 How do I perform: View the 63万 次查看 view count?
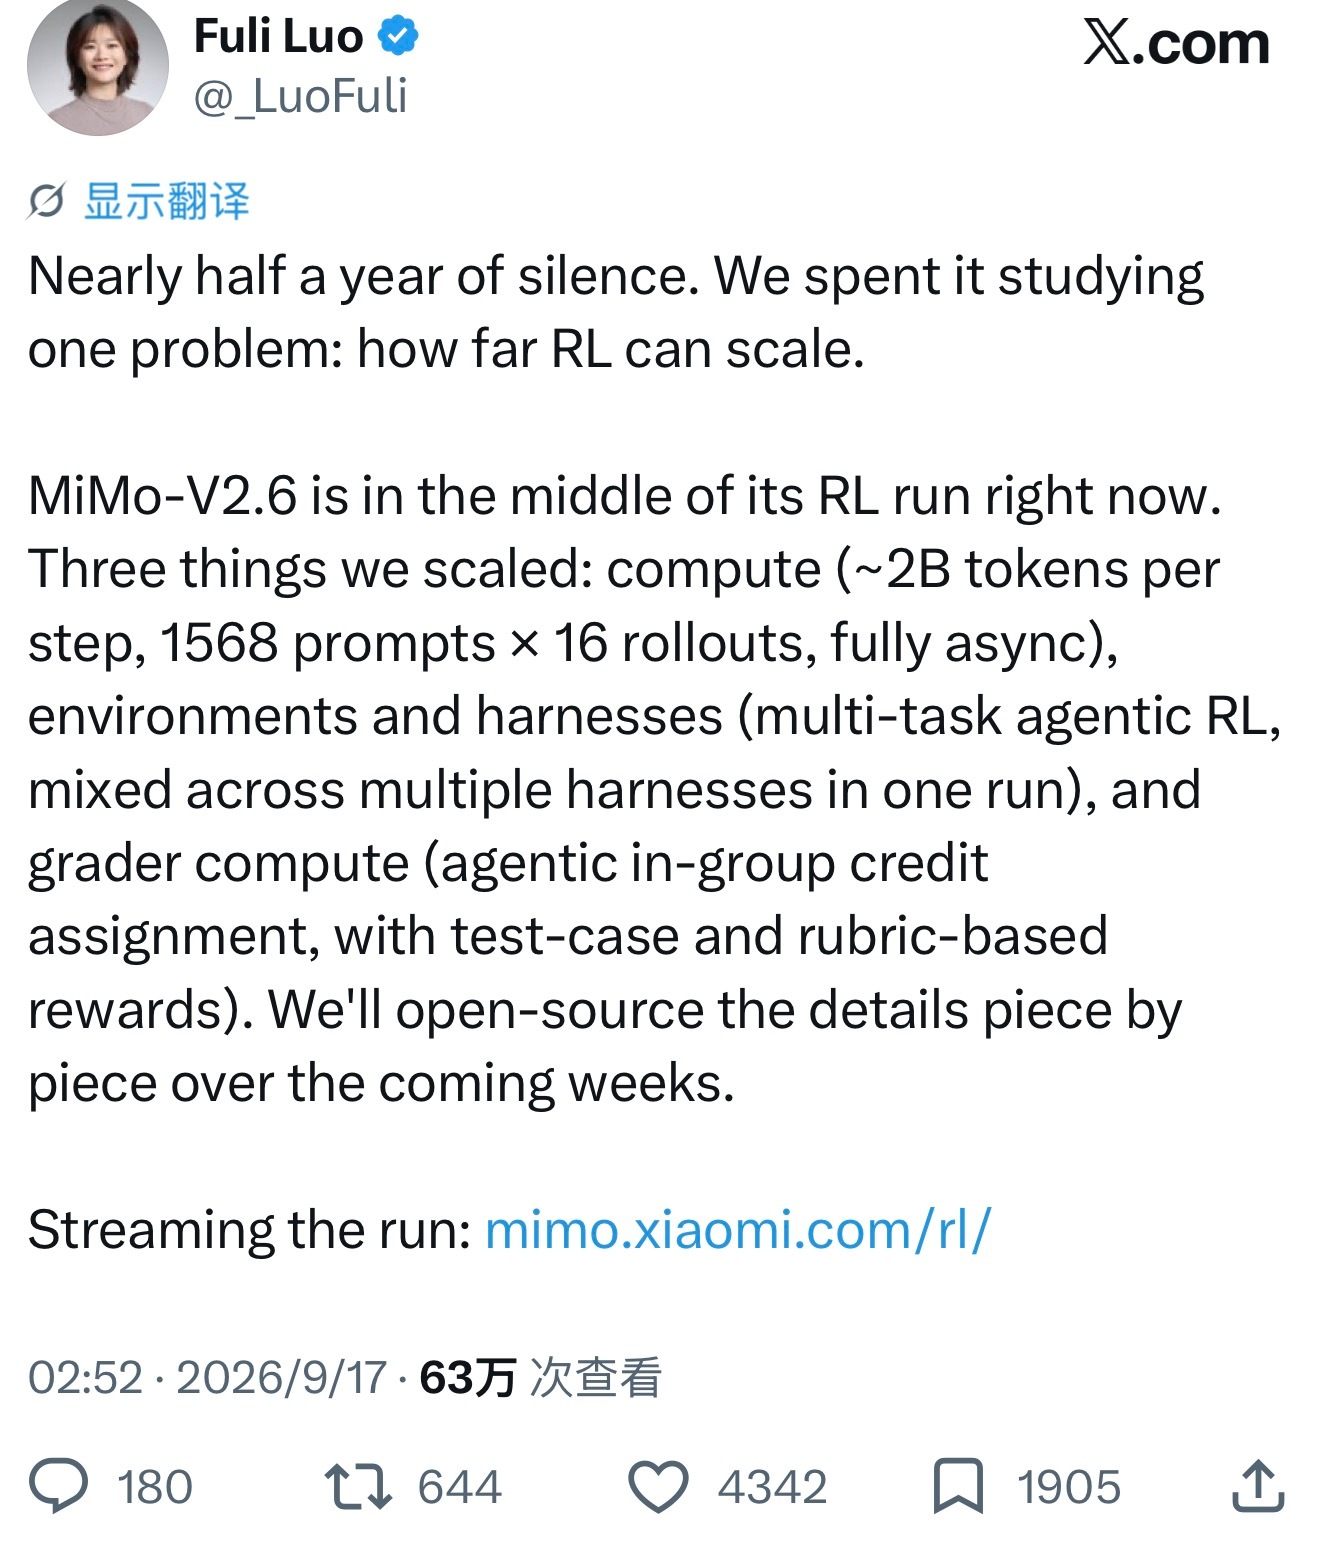[x=541, y=1378]
